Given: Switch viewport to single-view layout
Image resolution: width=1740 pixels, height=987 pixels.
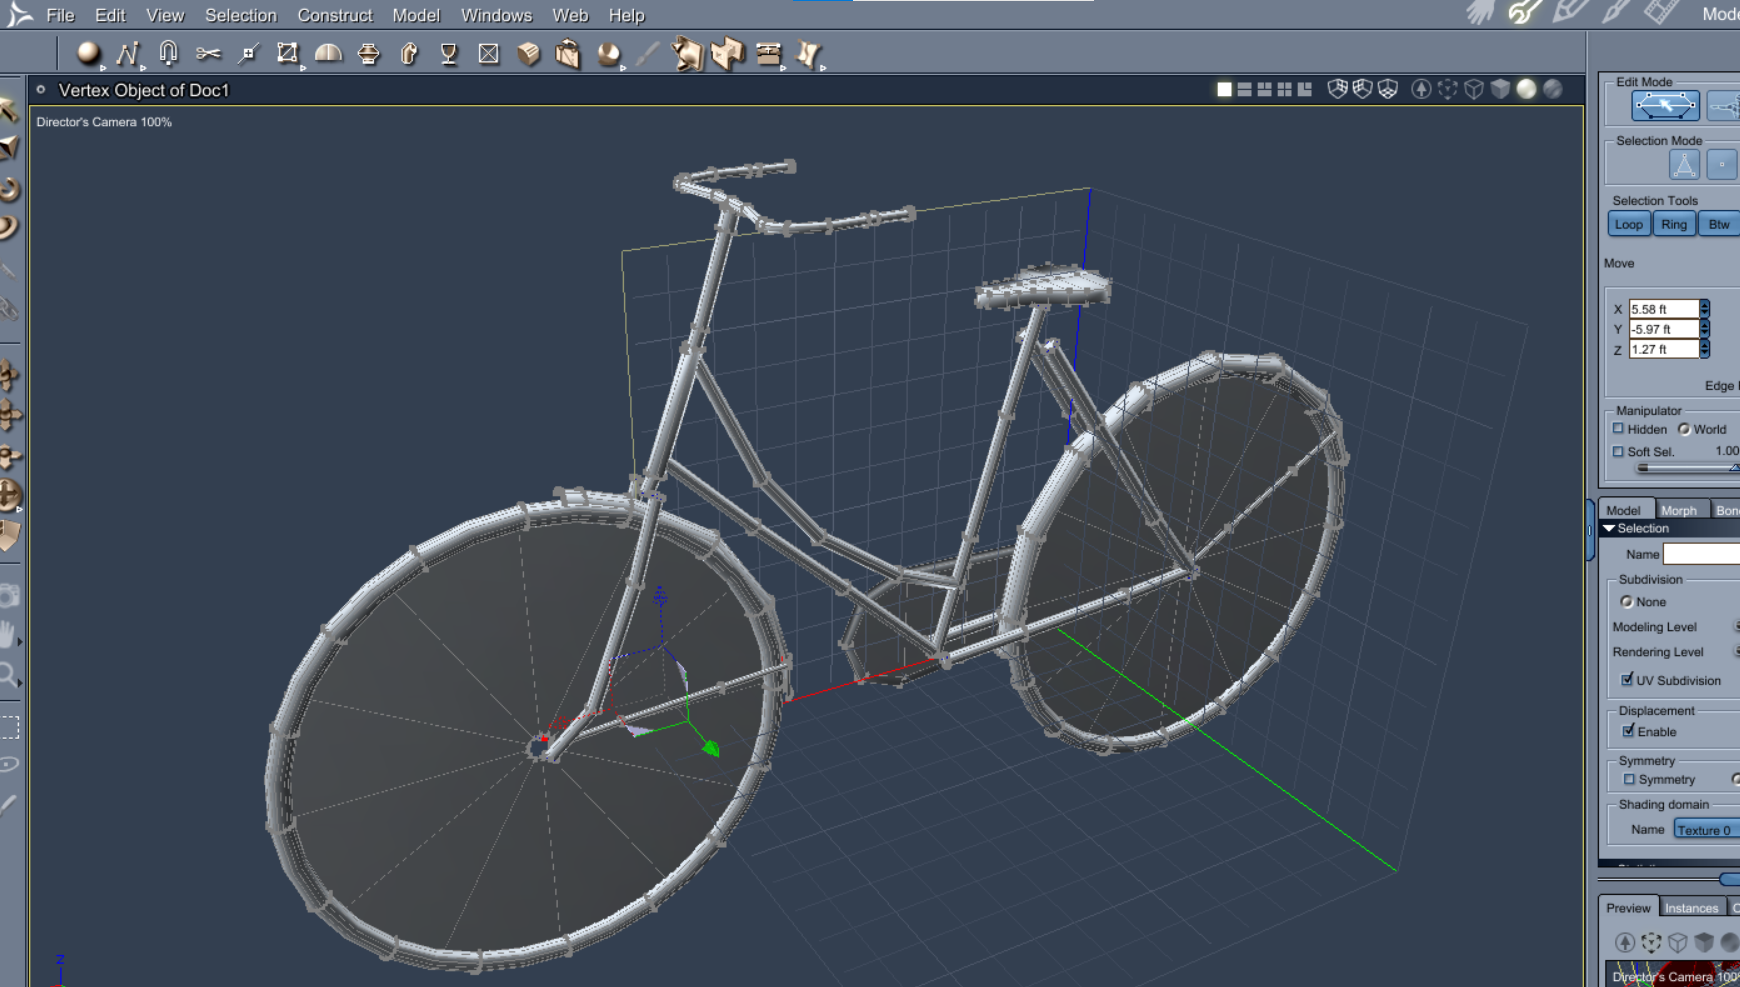Looking at the screenshot, I should pyautogui.click(x=1224, y=90).
